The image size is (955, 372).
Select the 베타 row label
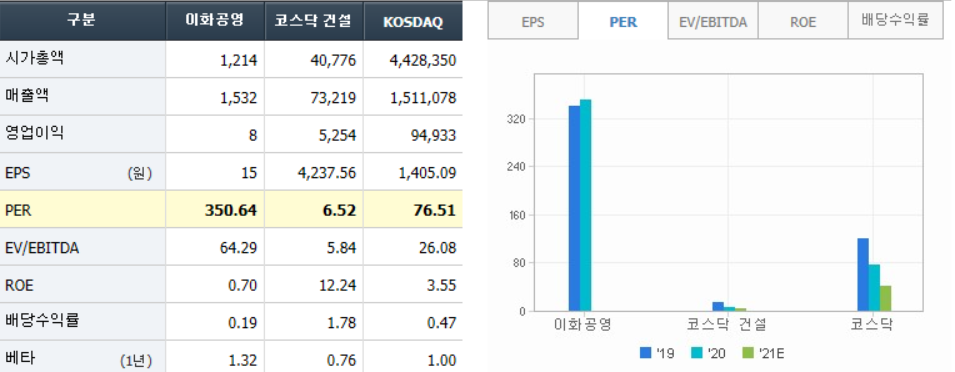click(19, 359)
